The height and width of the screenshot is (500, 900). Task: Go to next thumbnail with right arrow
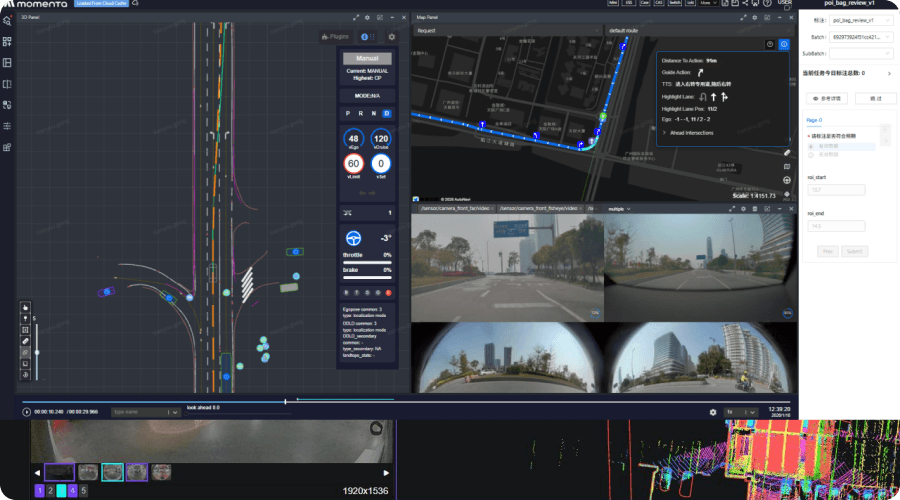click(x=386, y=473)
